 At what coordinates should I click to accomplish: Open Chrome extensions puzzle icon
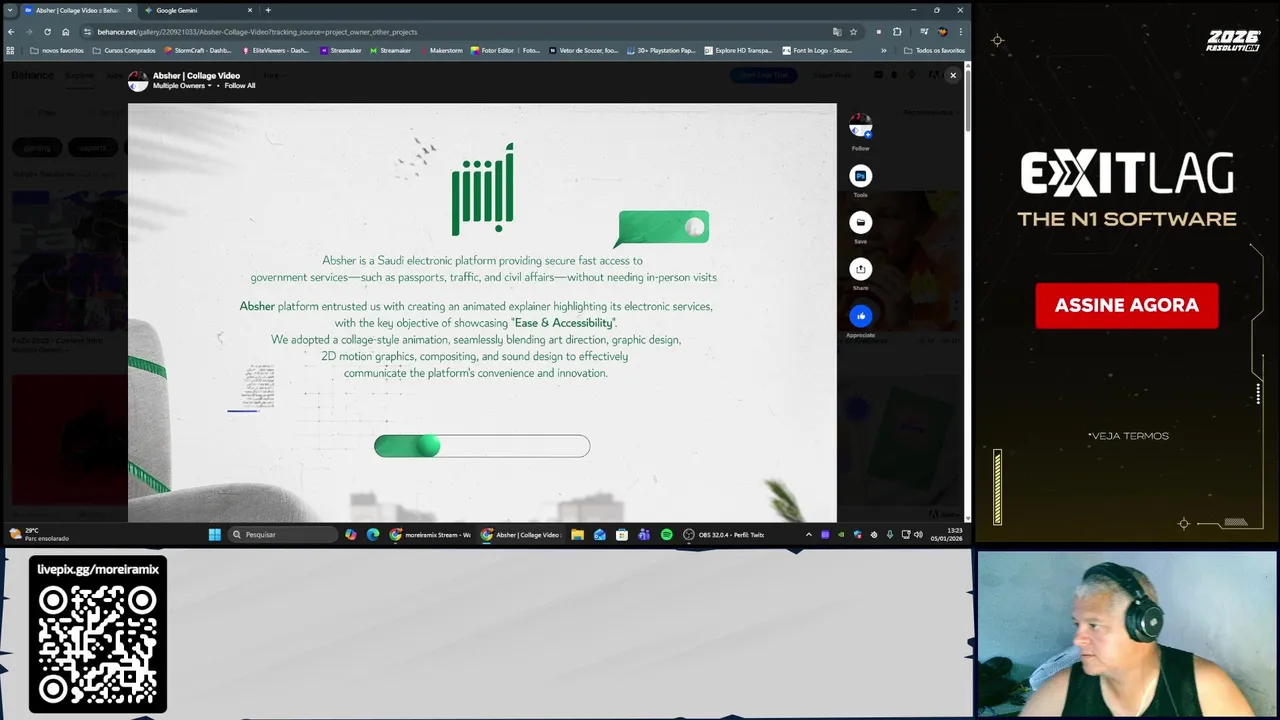[x=897, y=32]
